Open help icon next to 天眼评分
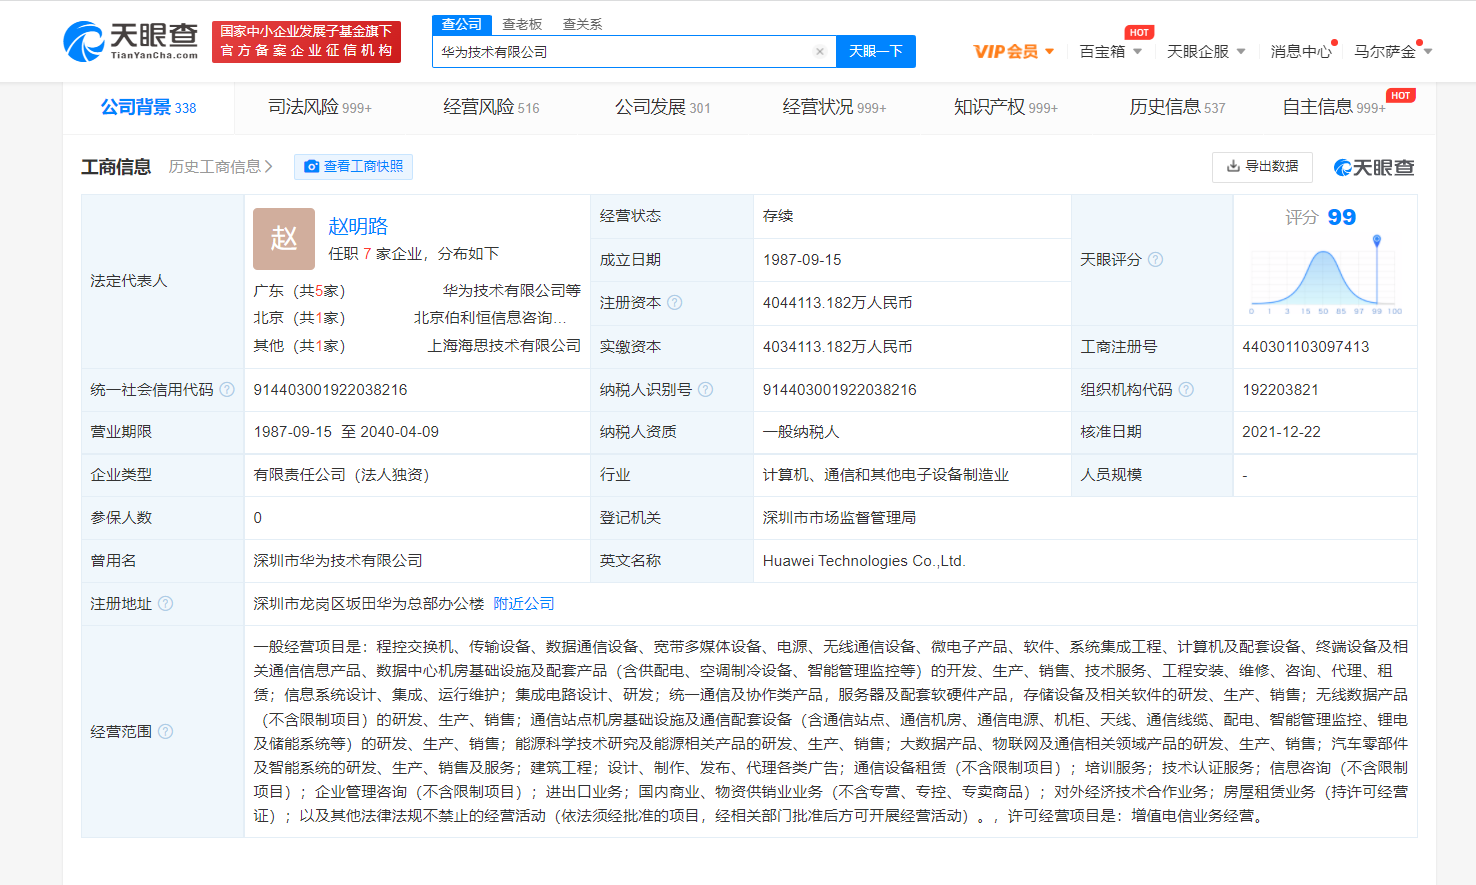 [x=1155, y=259]
